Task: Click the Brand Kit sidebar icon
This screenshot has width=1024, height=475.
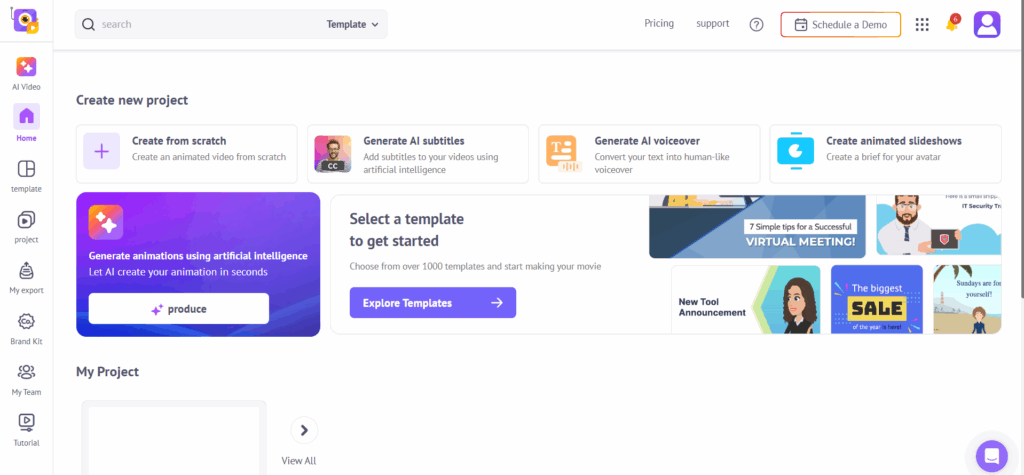Action: (26, 323)
